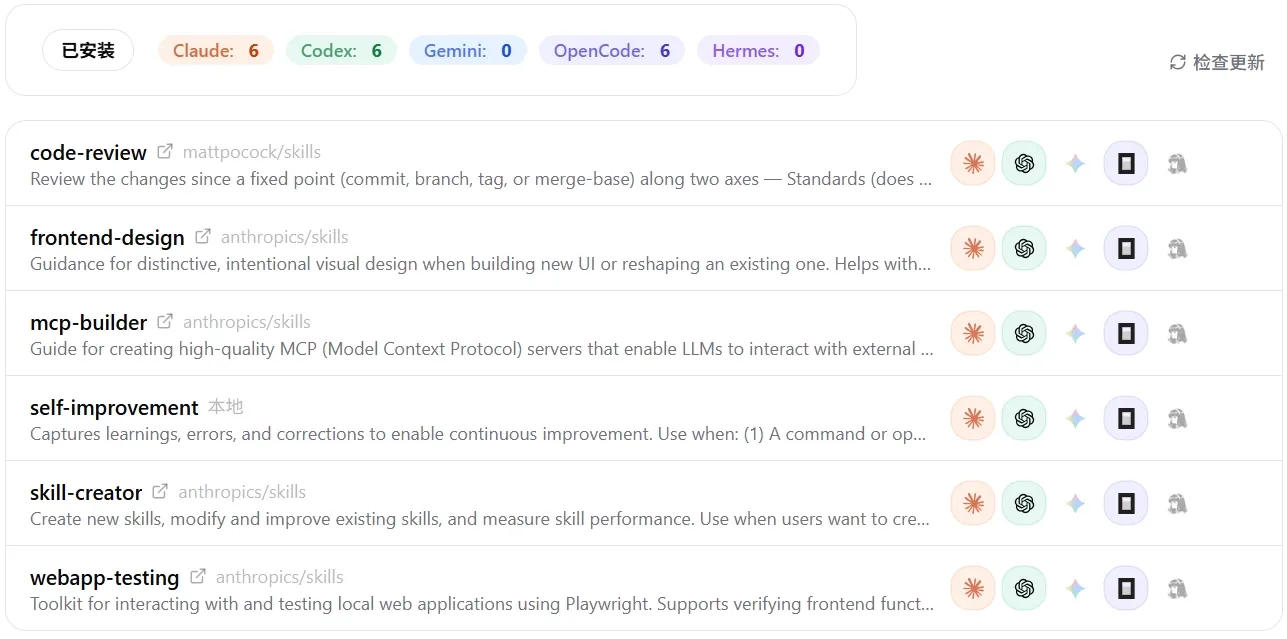Click Gemini sparkle icon on code-review row

coord(1075,163)
